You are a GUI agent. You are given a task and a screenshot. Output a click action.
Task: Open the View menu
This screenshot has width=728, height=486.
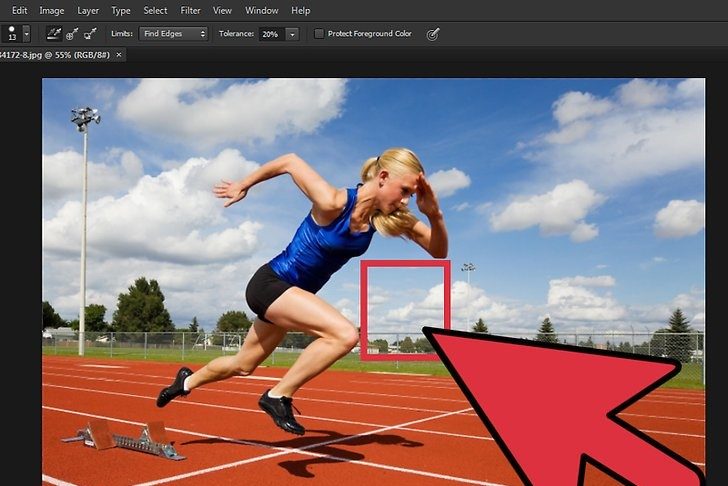(x=222, y=10)
